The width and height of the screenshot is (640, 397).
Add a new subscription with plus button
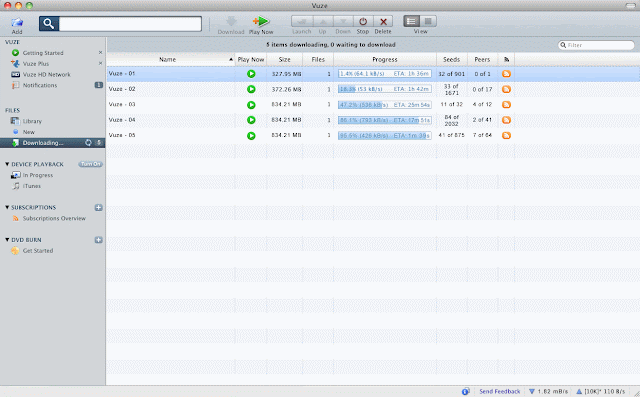click(x=98, y=208)
